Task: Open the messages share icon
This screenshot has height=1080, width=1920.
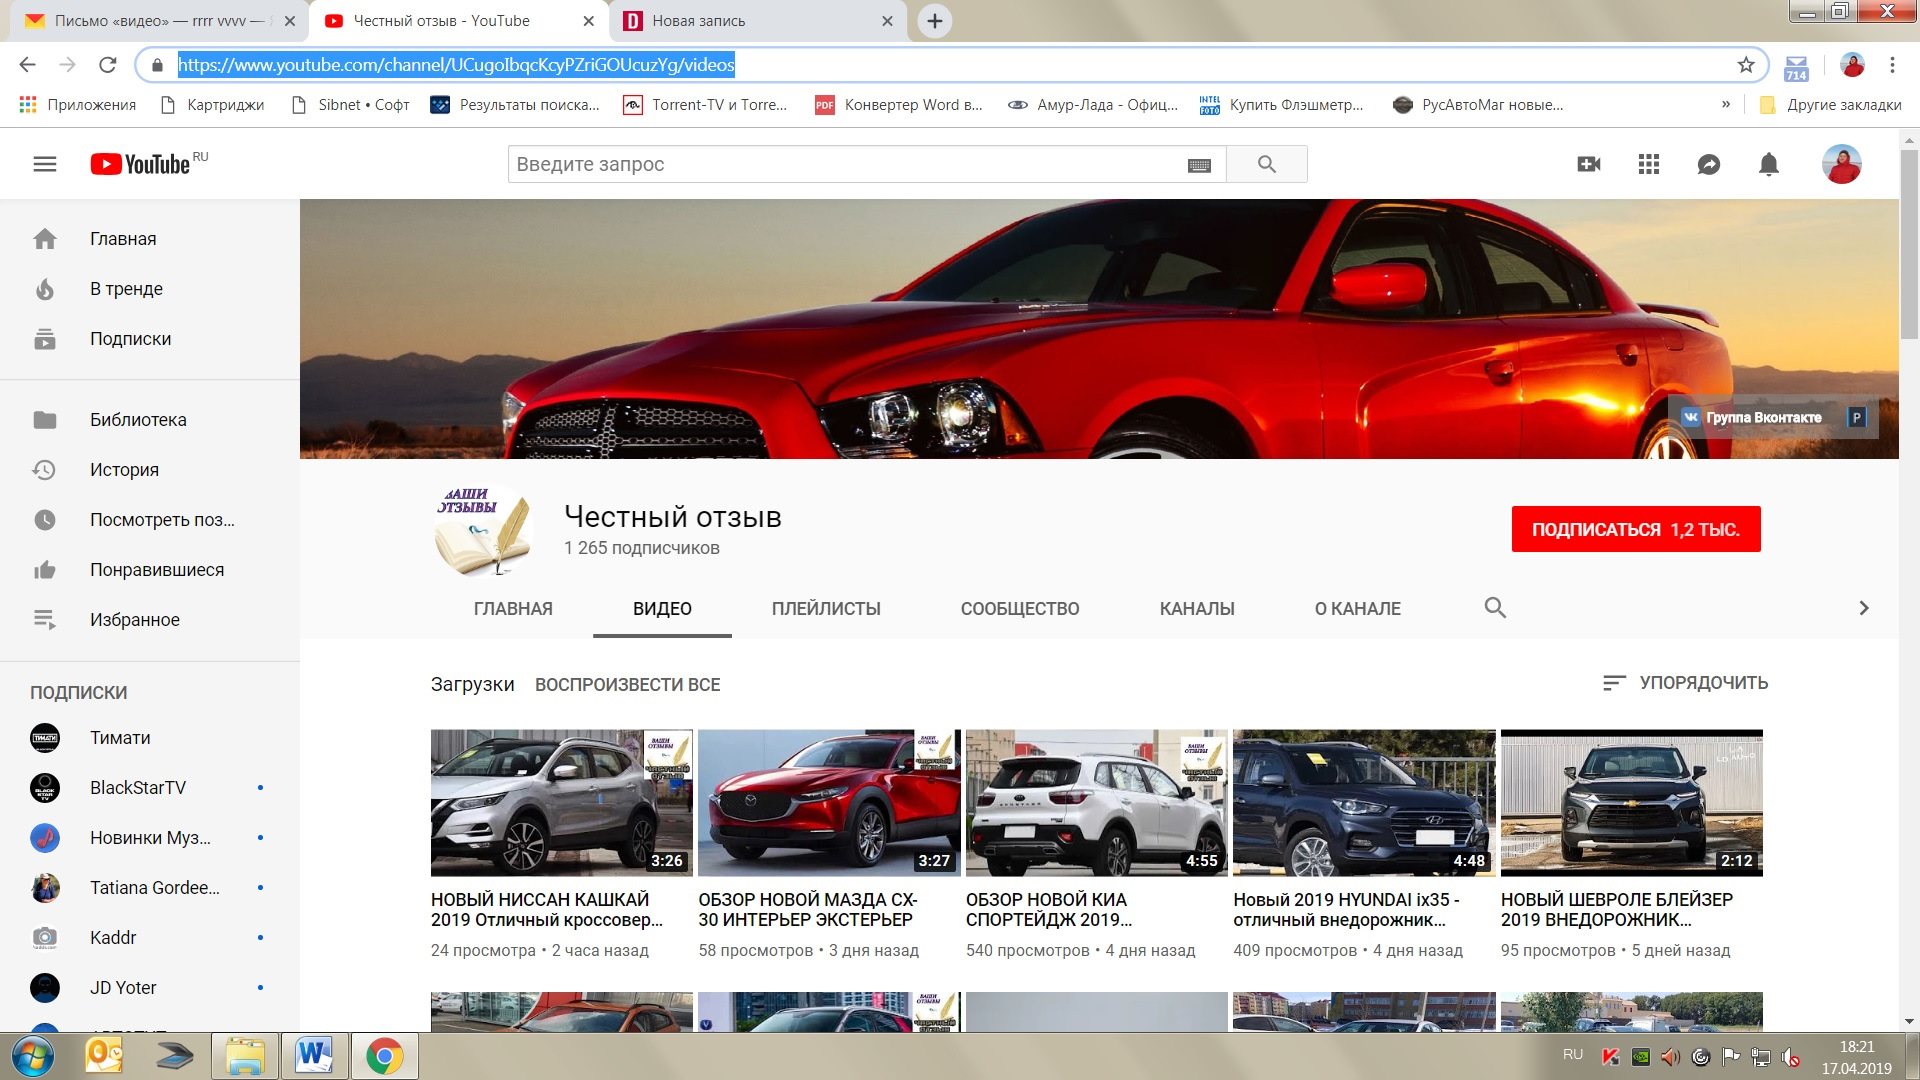Action: [1709, 164]
